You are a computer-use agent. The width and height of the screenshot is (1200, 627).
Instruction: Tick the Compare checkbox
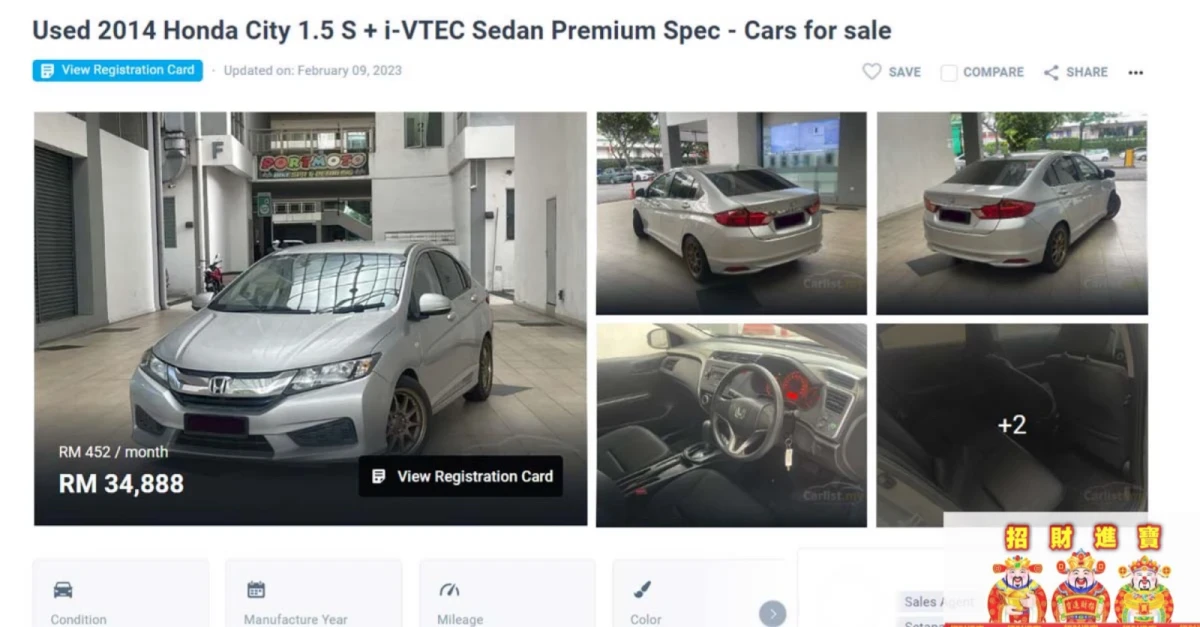[x=949, y=72]
